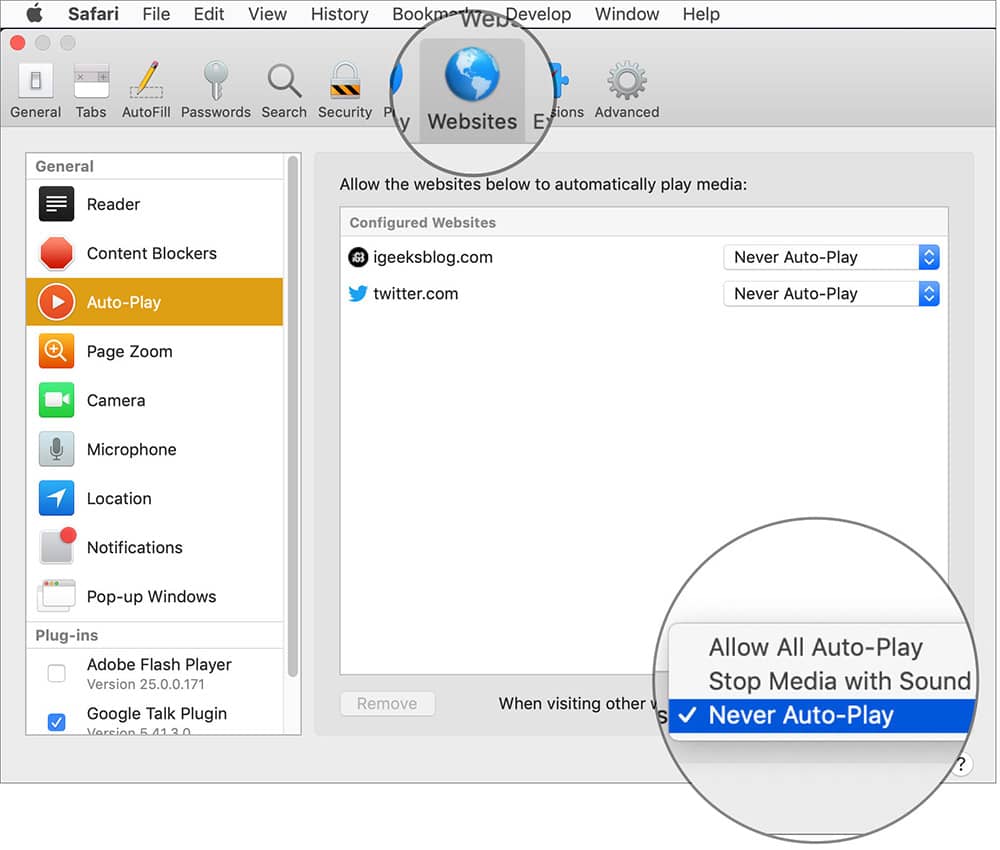Image resolution: width=1000 pixels, height=850 pixels.
Task: Open the Auto-Play dropdown for igeeksblog.com
Action: [x=830, y=257]
